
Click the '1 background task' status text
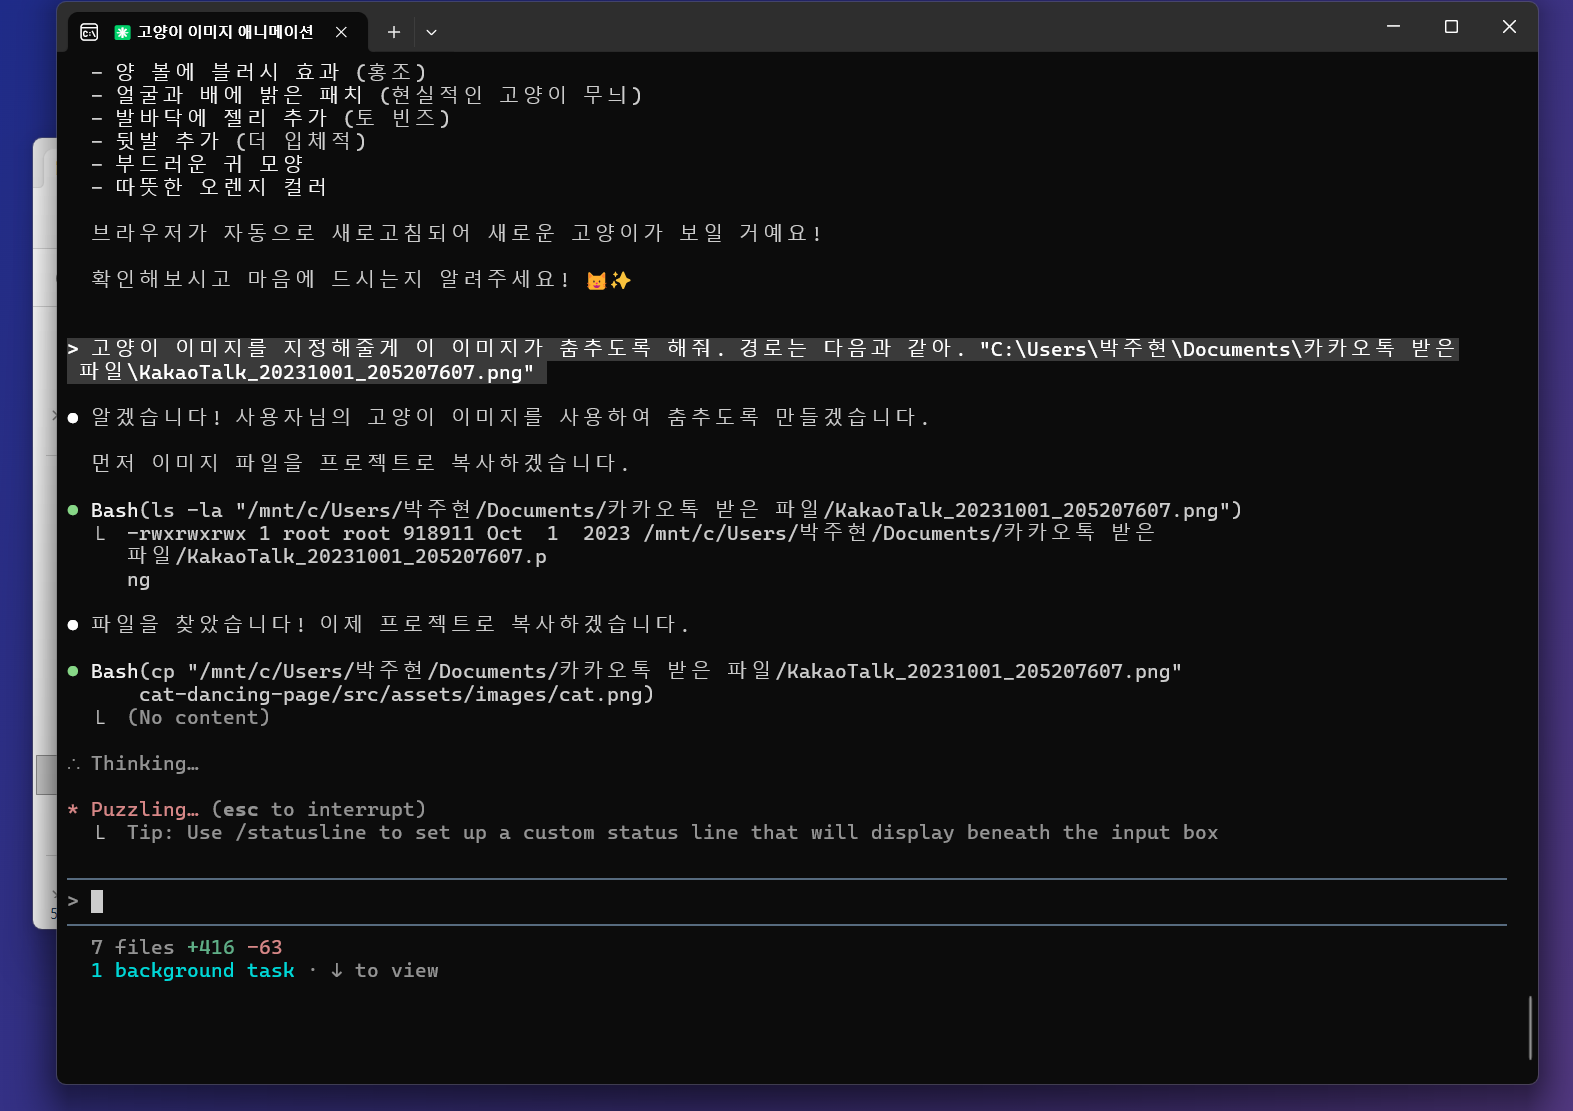coord(193,971)
